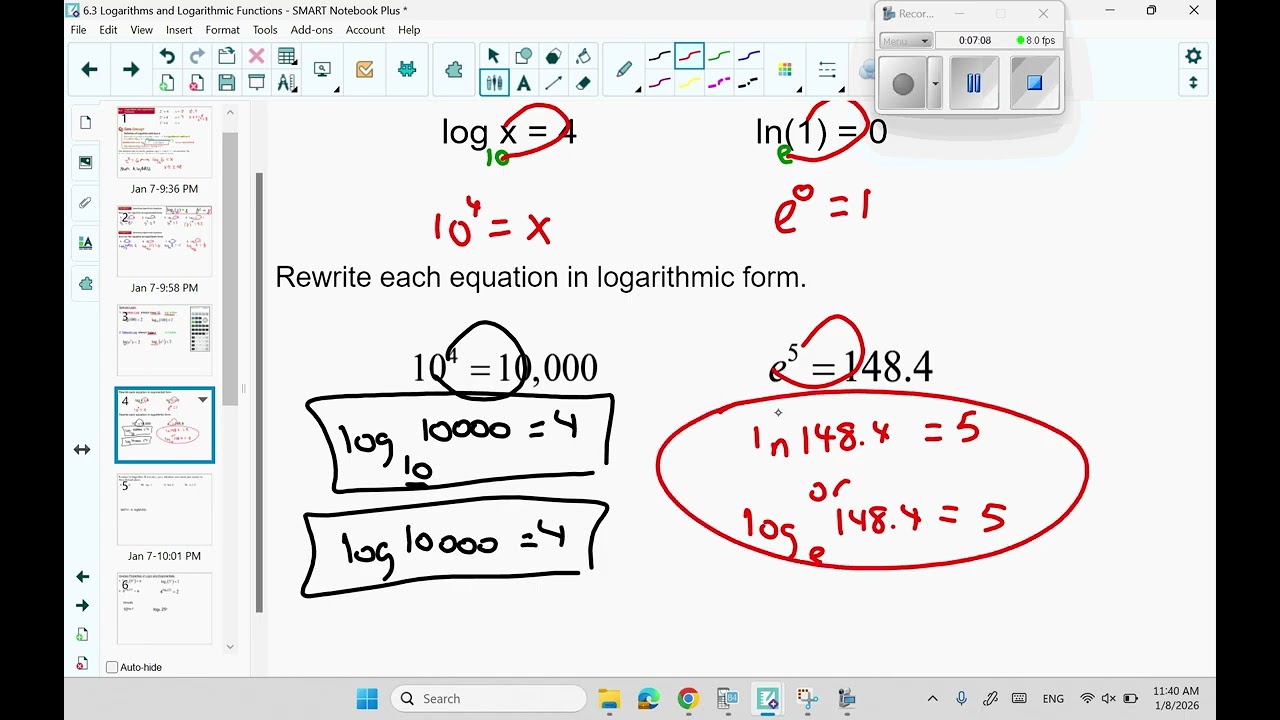Click the Redo icon
The width and height of the screenshot is (1280, 720).
pos(197,56)
